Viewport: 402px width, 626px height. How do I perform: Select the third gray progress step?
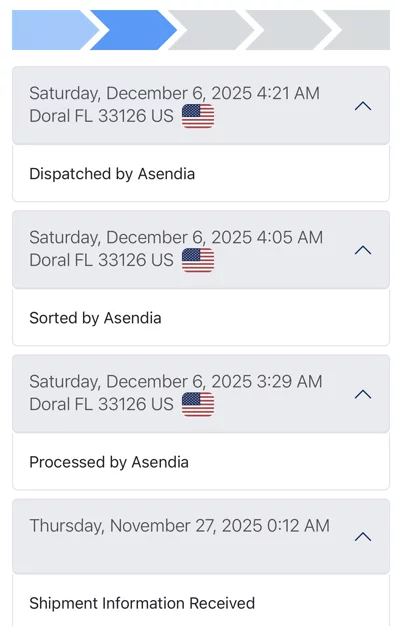212,30
